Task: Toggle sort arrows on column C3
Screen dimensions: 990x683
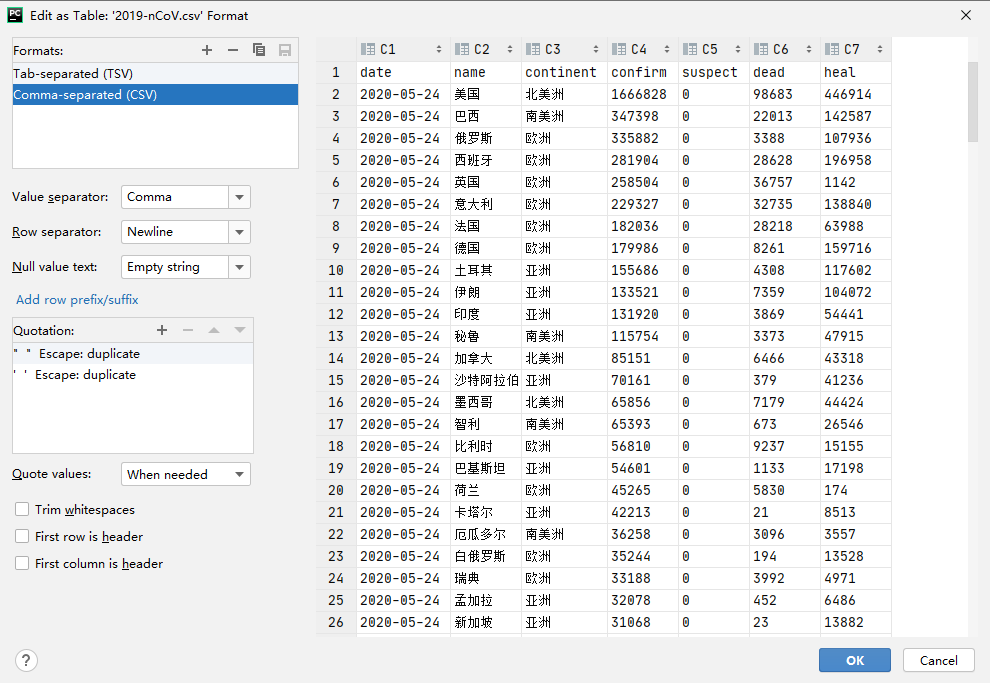Action: click(x=595, y=49)
